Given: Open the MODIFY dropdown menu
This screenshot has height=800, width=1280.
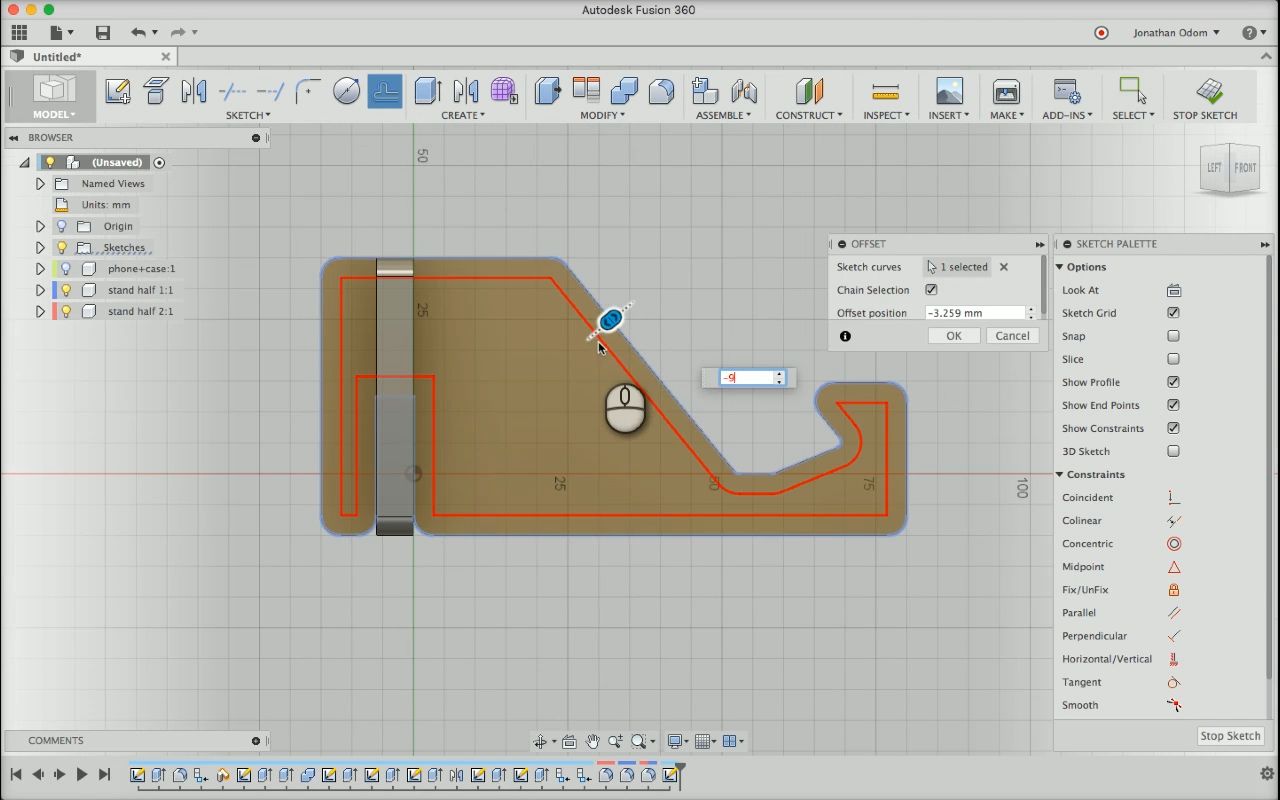Looking at the screenshot, I should point(602,115).
